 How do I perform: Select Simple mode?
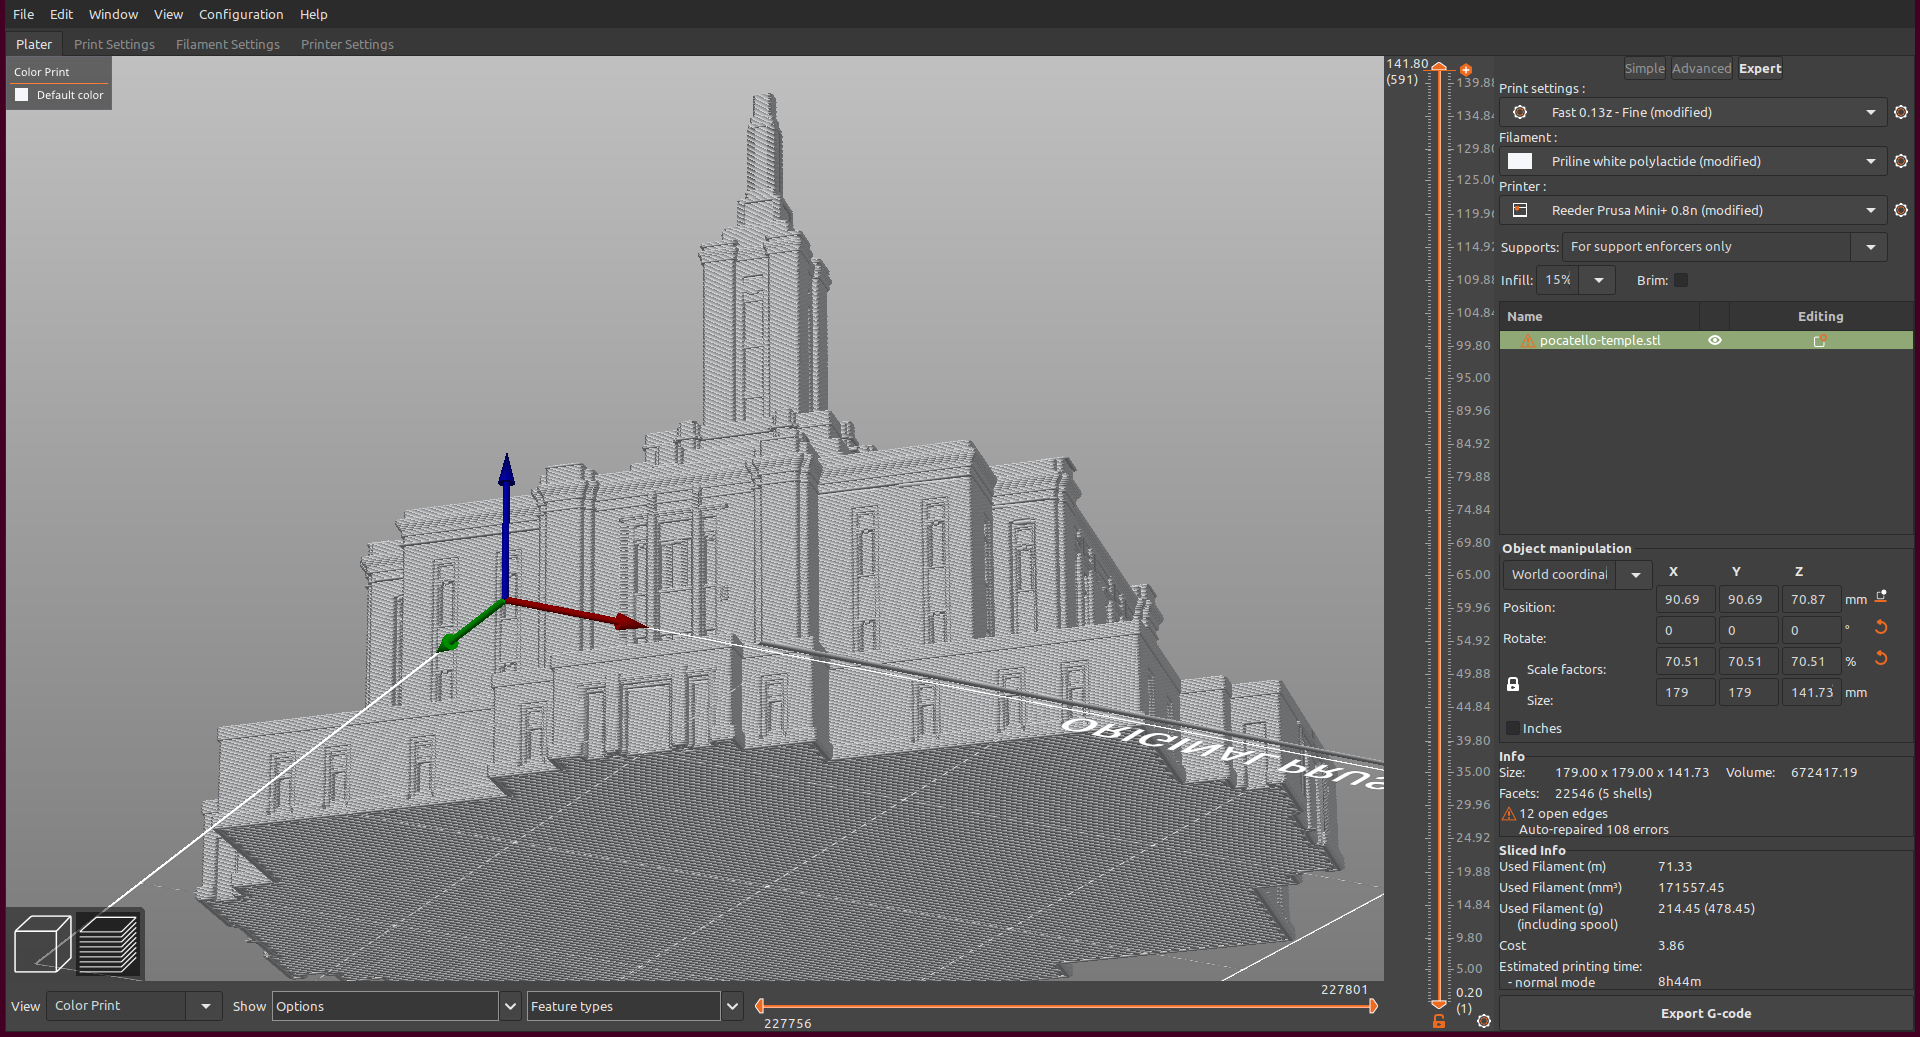coord(1644,69)
